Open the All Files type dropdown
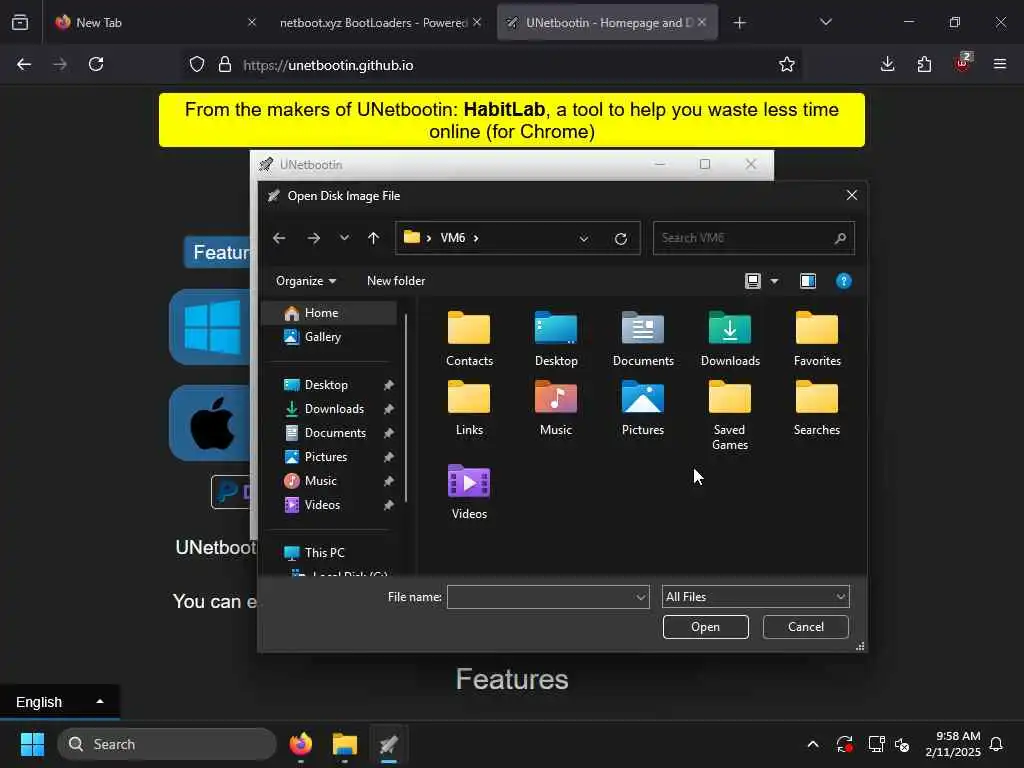 [x=756, y=597]
